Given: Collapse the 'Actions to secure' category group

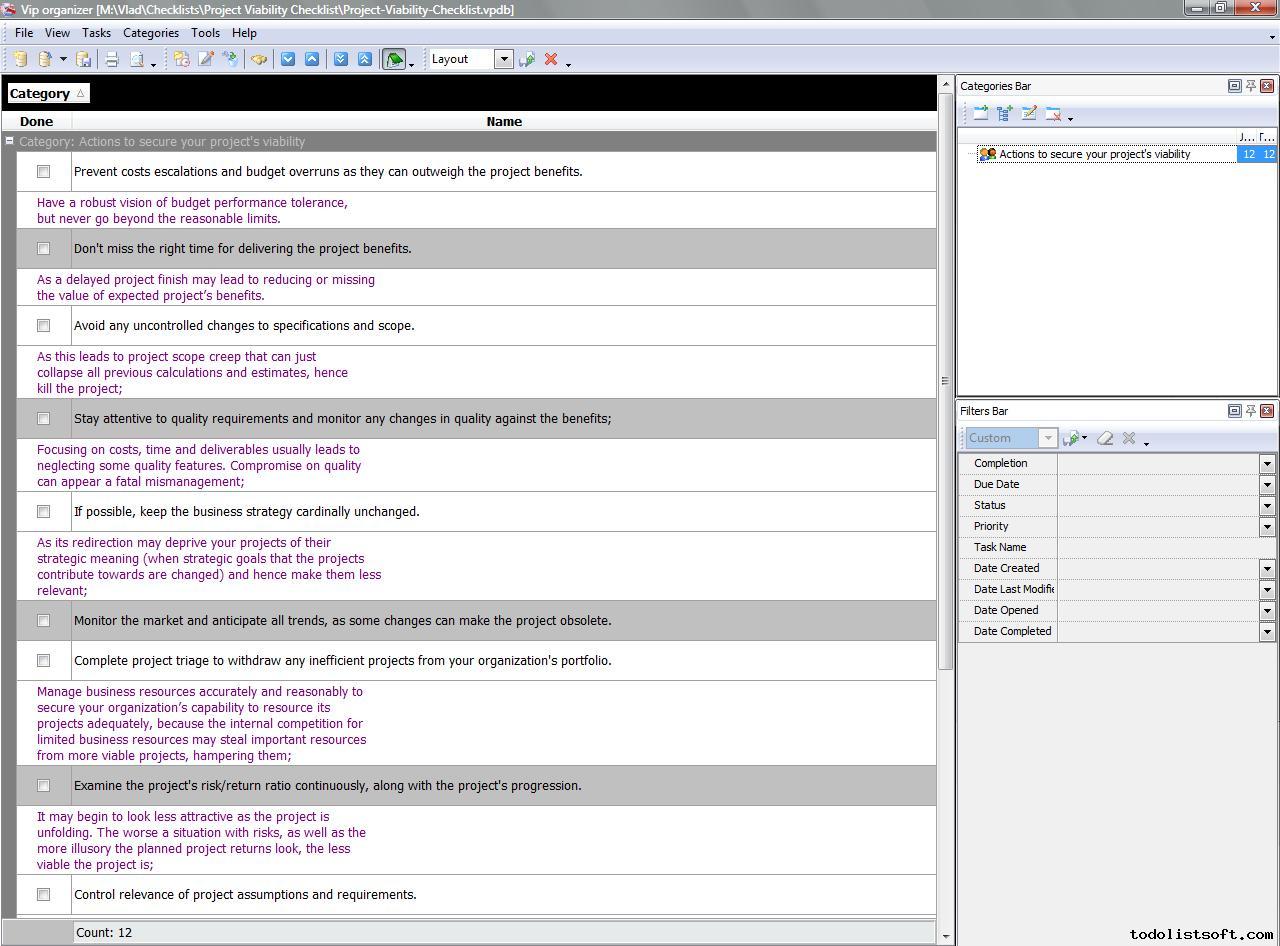Looking at the screenshot, I should click(x=10, y=142).
